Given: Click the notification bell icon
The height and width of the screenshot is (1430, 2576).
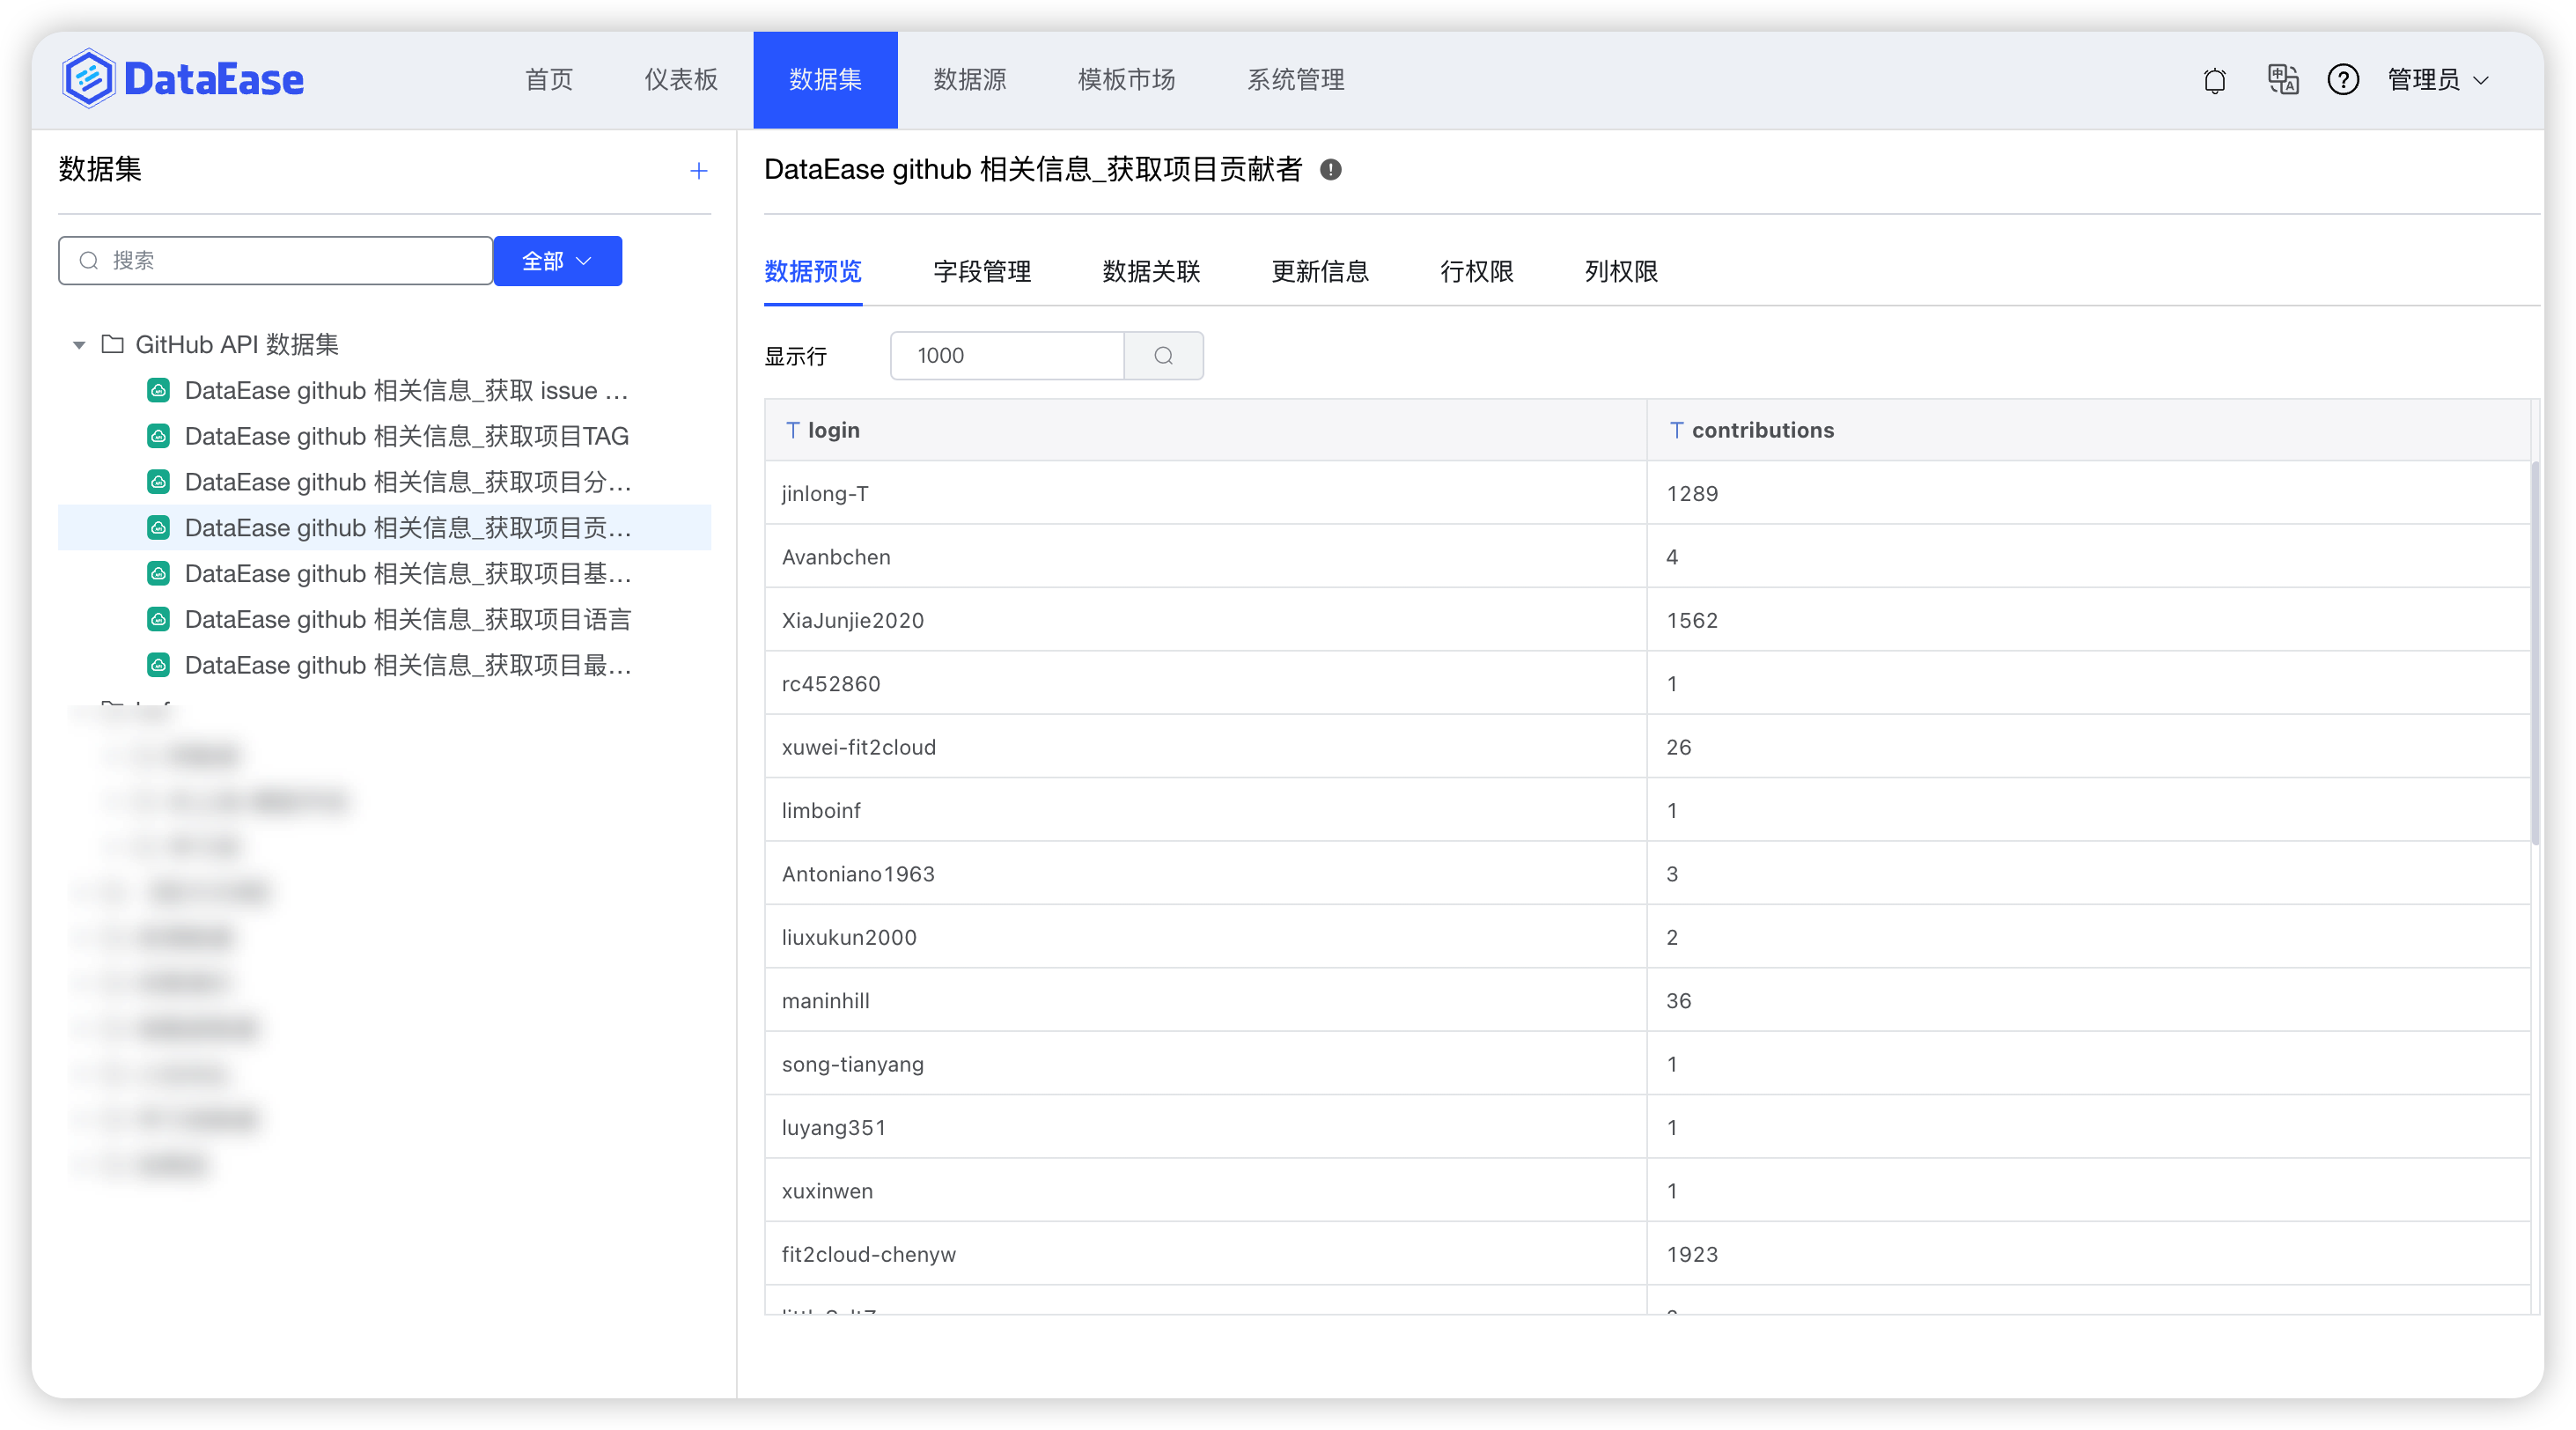Looking at the screenshot, I should (x=2214, y=80).
